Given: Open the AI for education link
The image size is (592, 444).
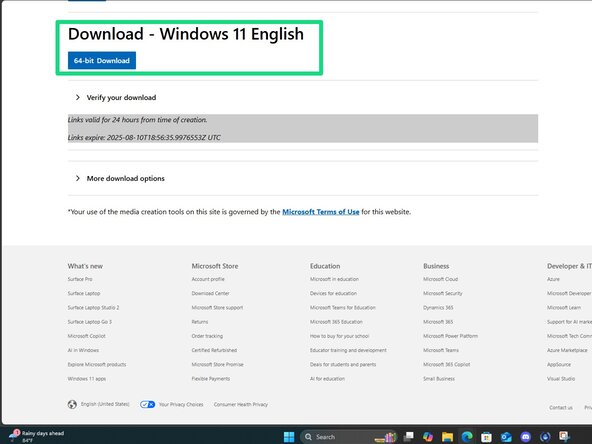Looking at the screenshot, I should pyautogui.click(x=327, y=379).
